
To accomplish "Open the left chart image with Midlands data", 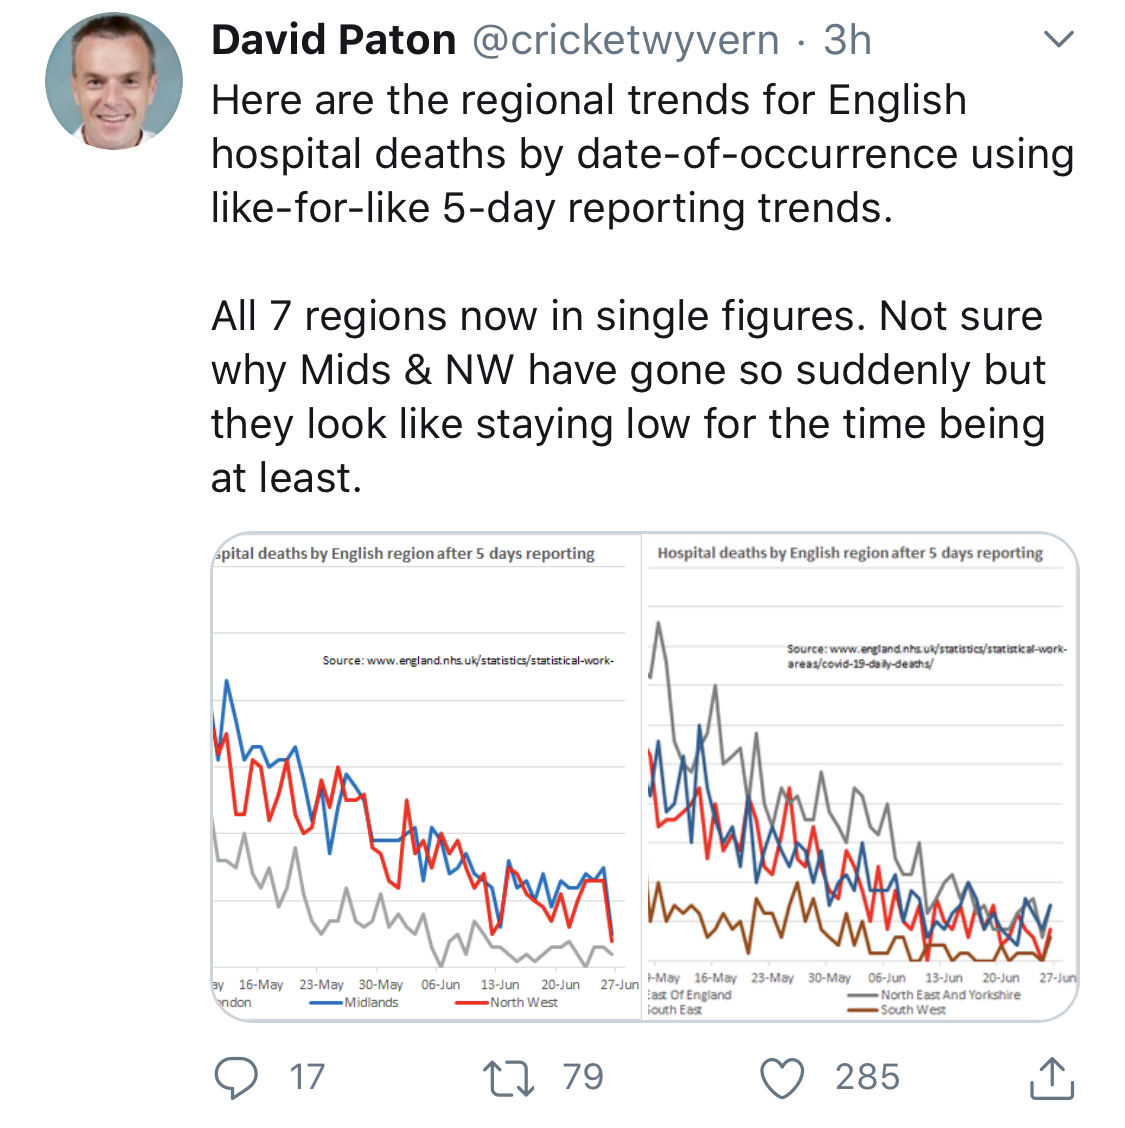I will [426, 776].
